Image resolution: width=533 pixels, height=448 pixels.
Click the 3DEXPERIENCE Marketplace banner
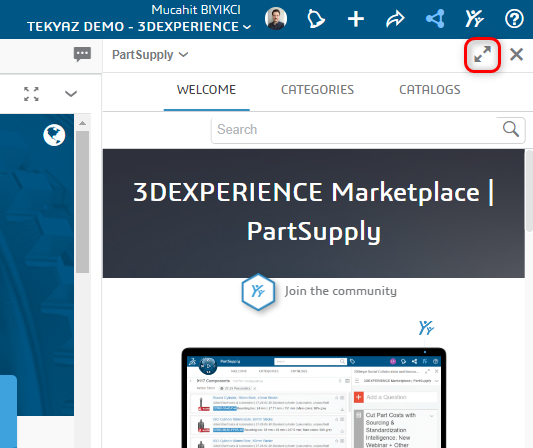[x=314, y=213]
